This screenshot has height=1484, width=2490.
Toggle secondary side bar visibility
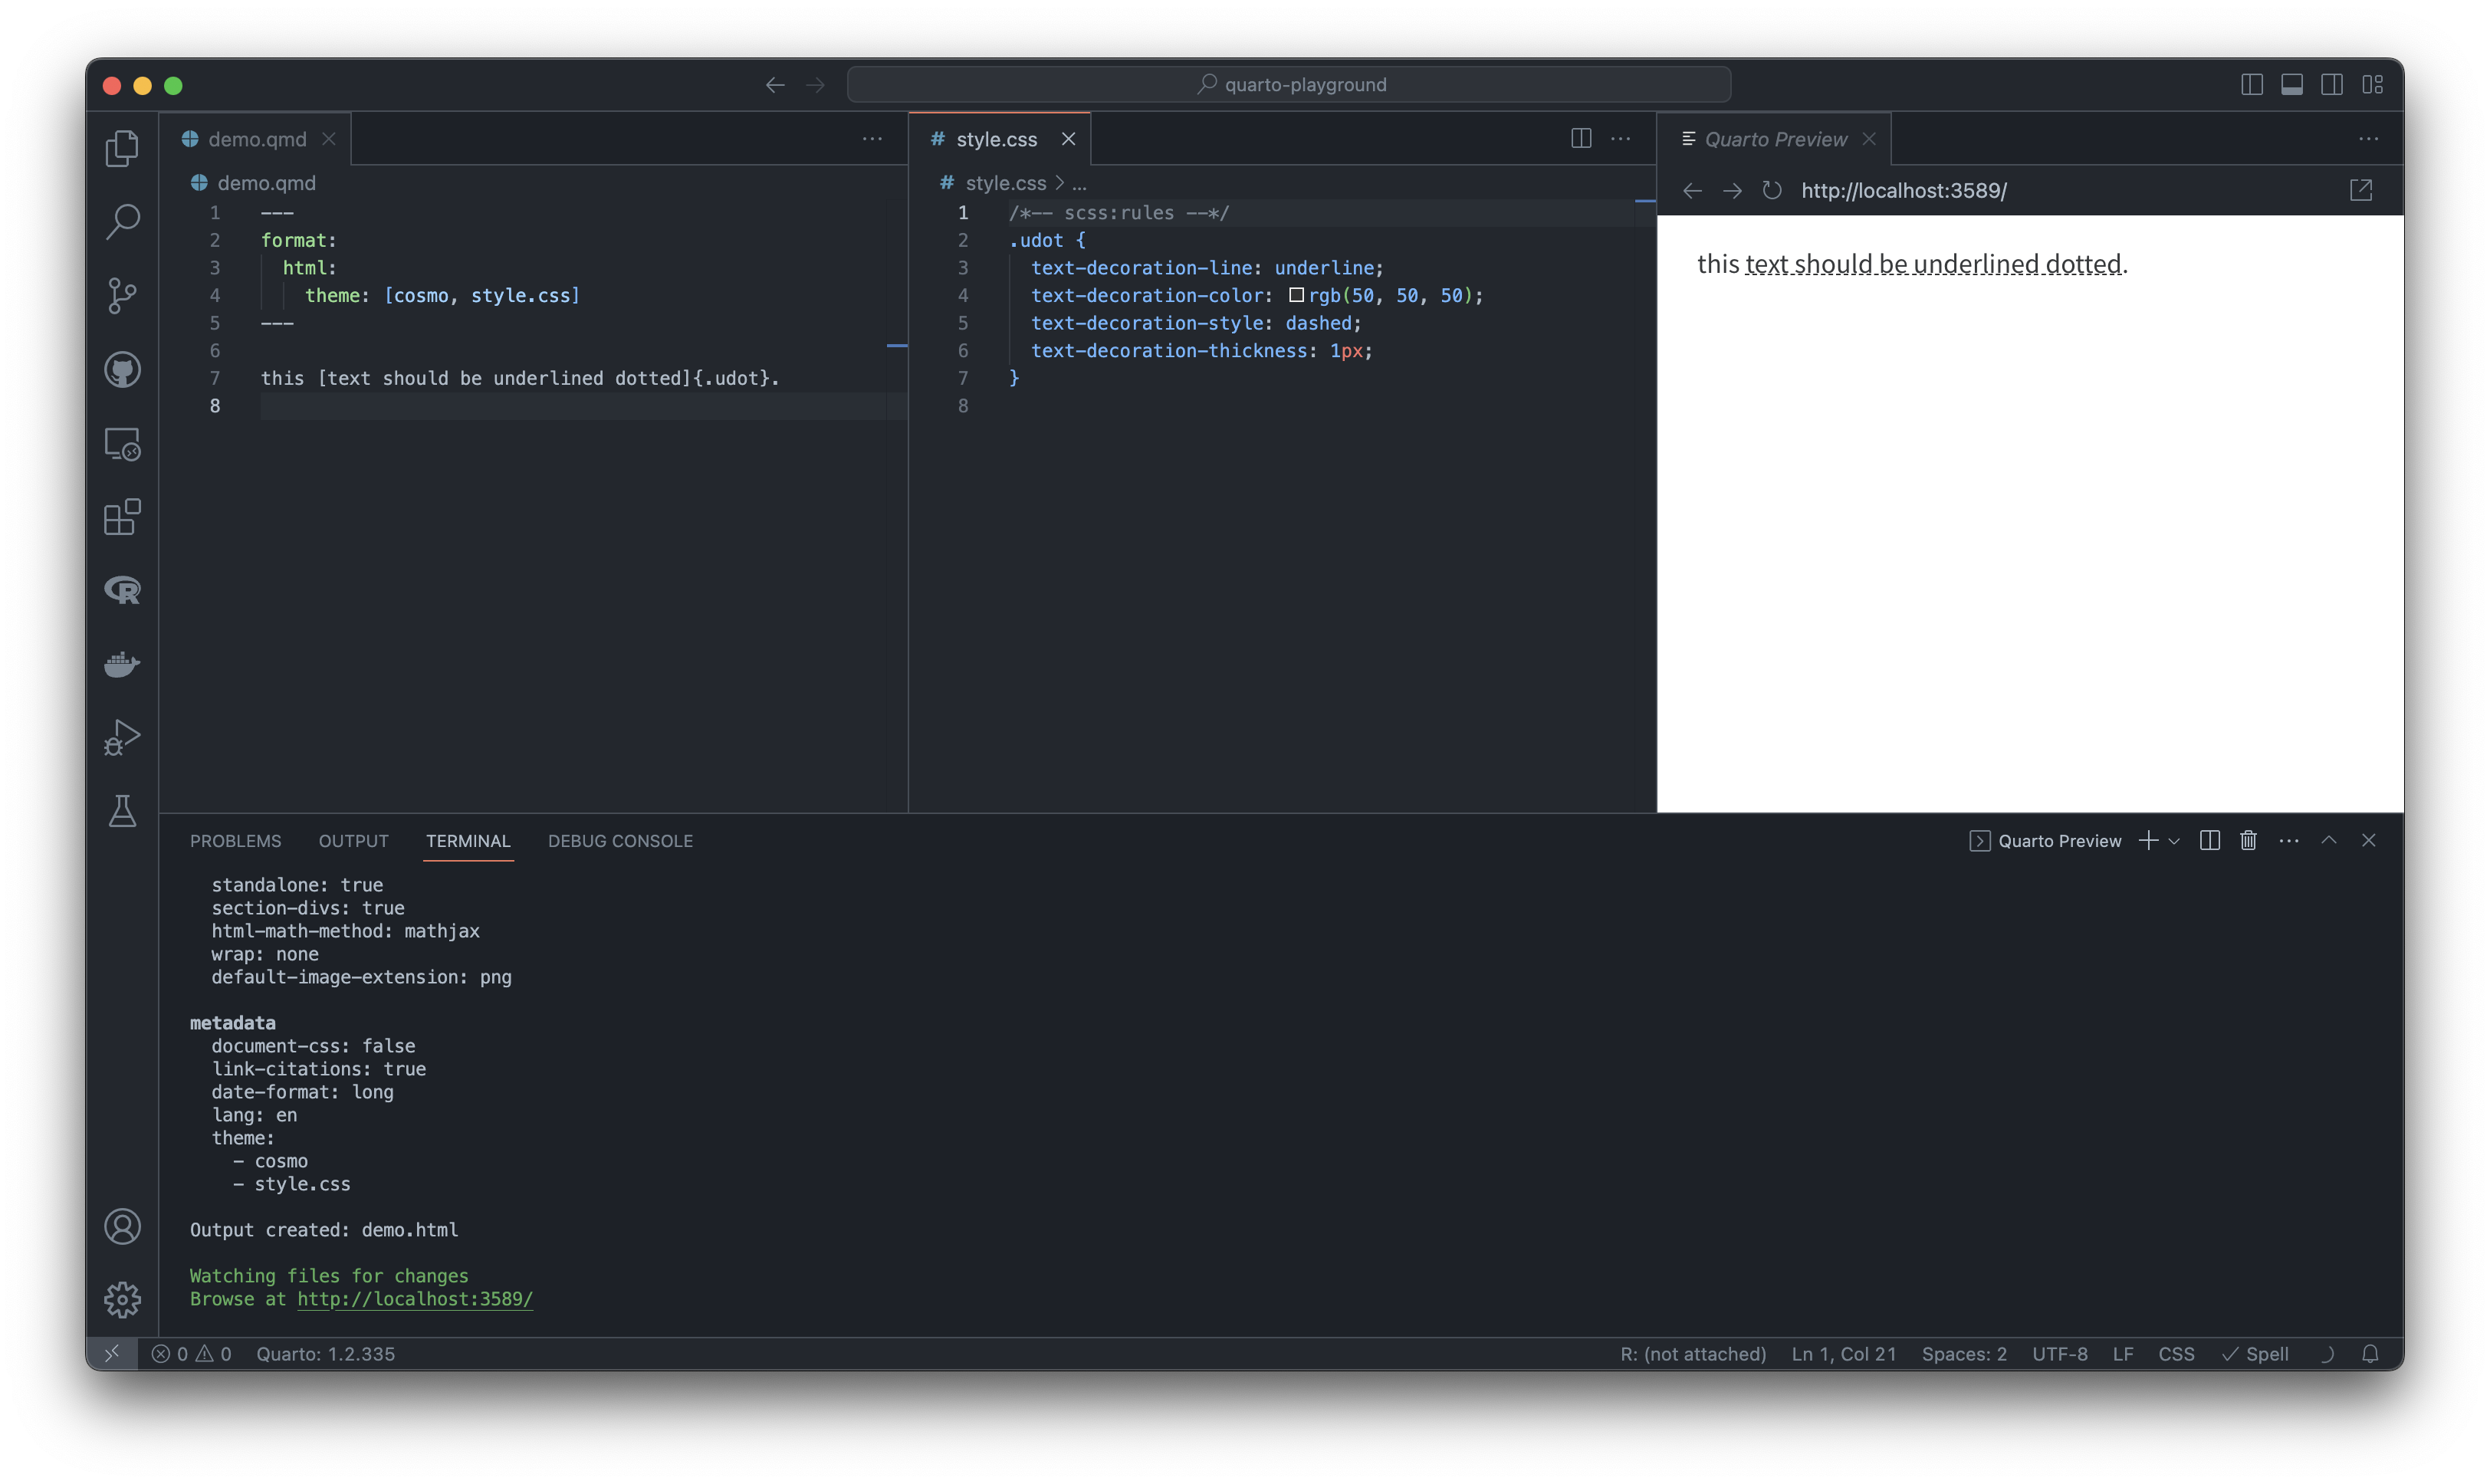pos(2332,85)
